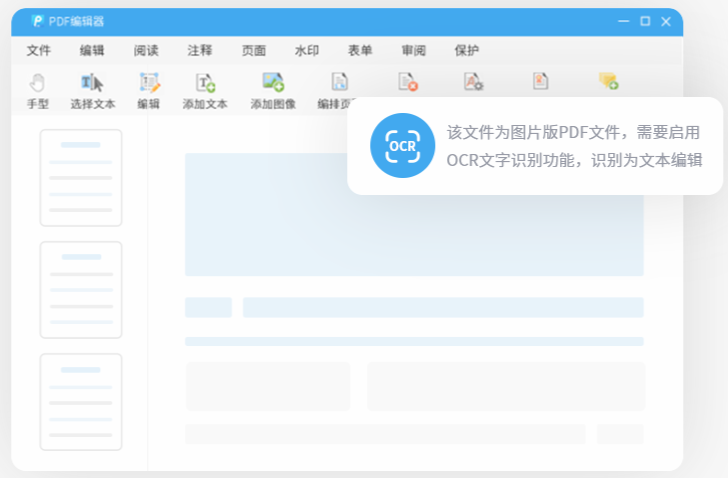This screenshot has height=478, width=728.
Task: Switch to the 阅读 menu
Action: point(146,51)
